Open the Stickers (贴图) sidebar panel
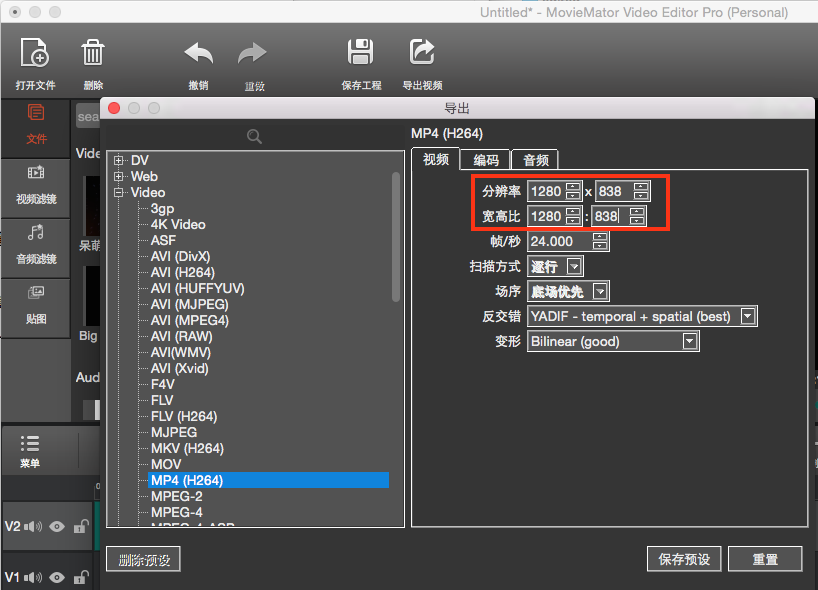818x590 pixels. (x=36, y=305)
